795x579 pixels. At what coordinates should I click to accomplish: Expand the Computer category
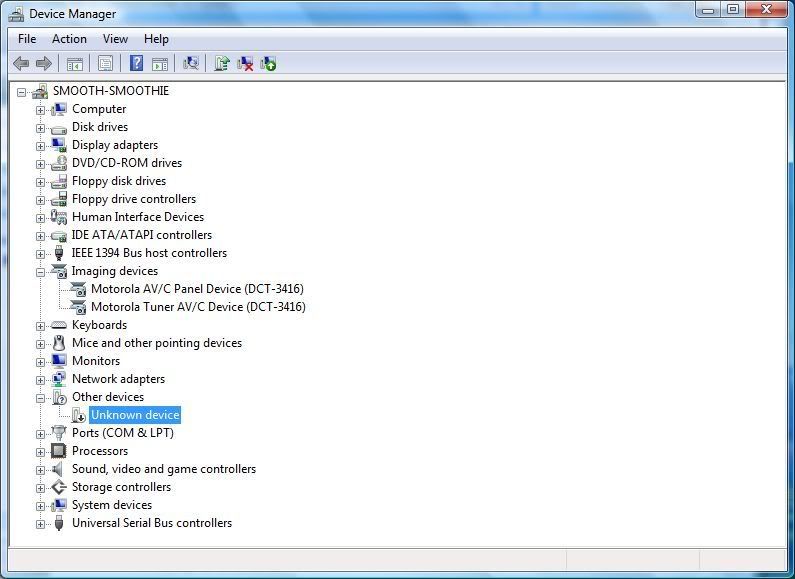click(x=41, y=110)
